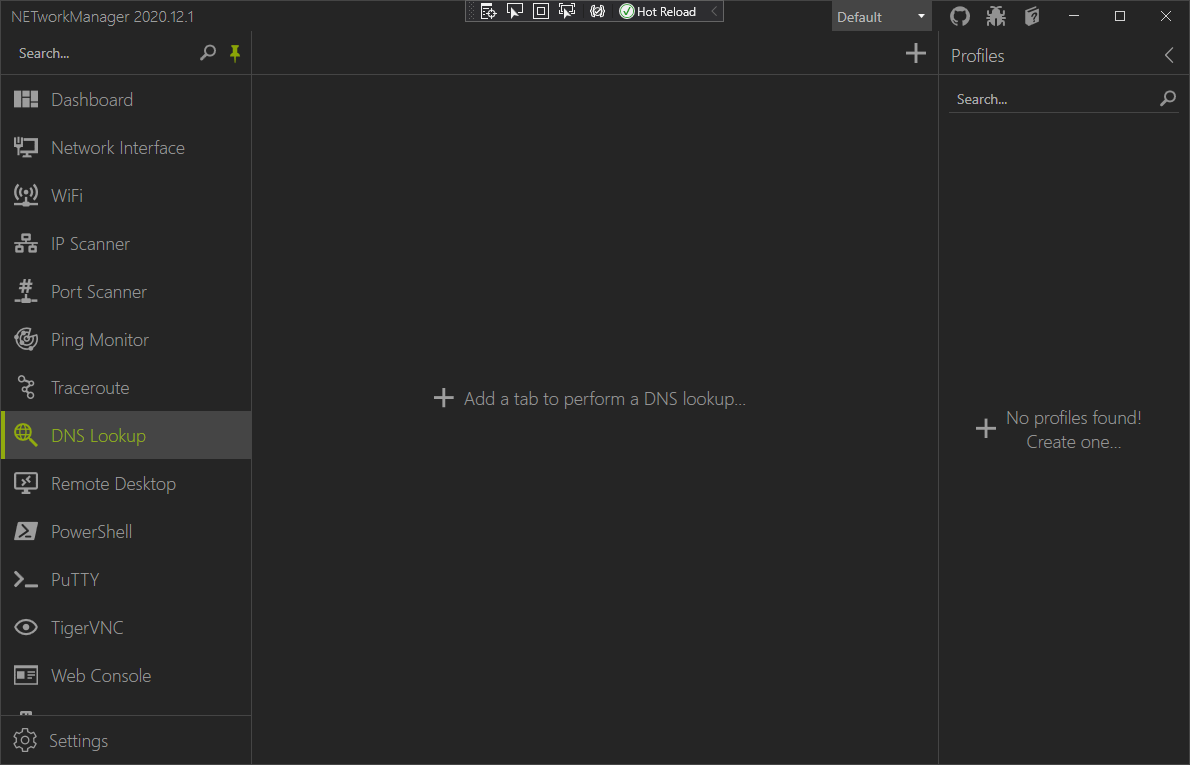The width and height of the screenshot is (1190, 765).
Task: Open Ping Monitor from sidebar
Action: tap(126, 339)
